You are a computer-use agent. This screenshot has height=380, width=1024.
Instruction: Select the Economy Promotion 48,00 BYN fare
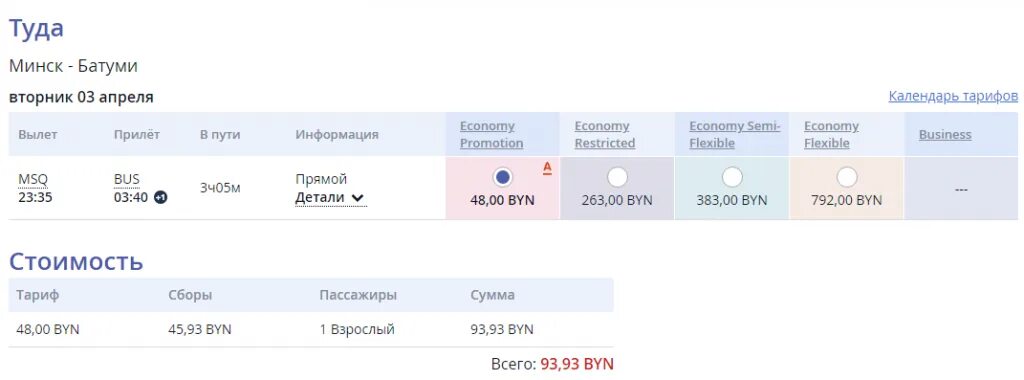502,177
